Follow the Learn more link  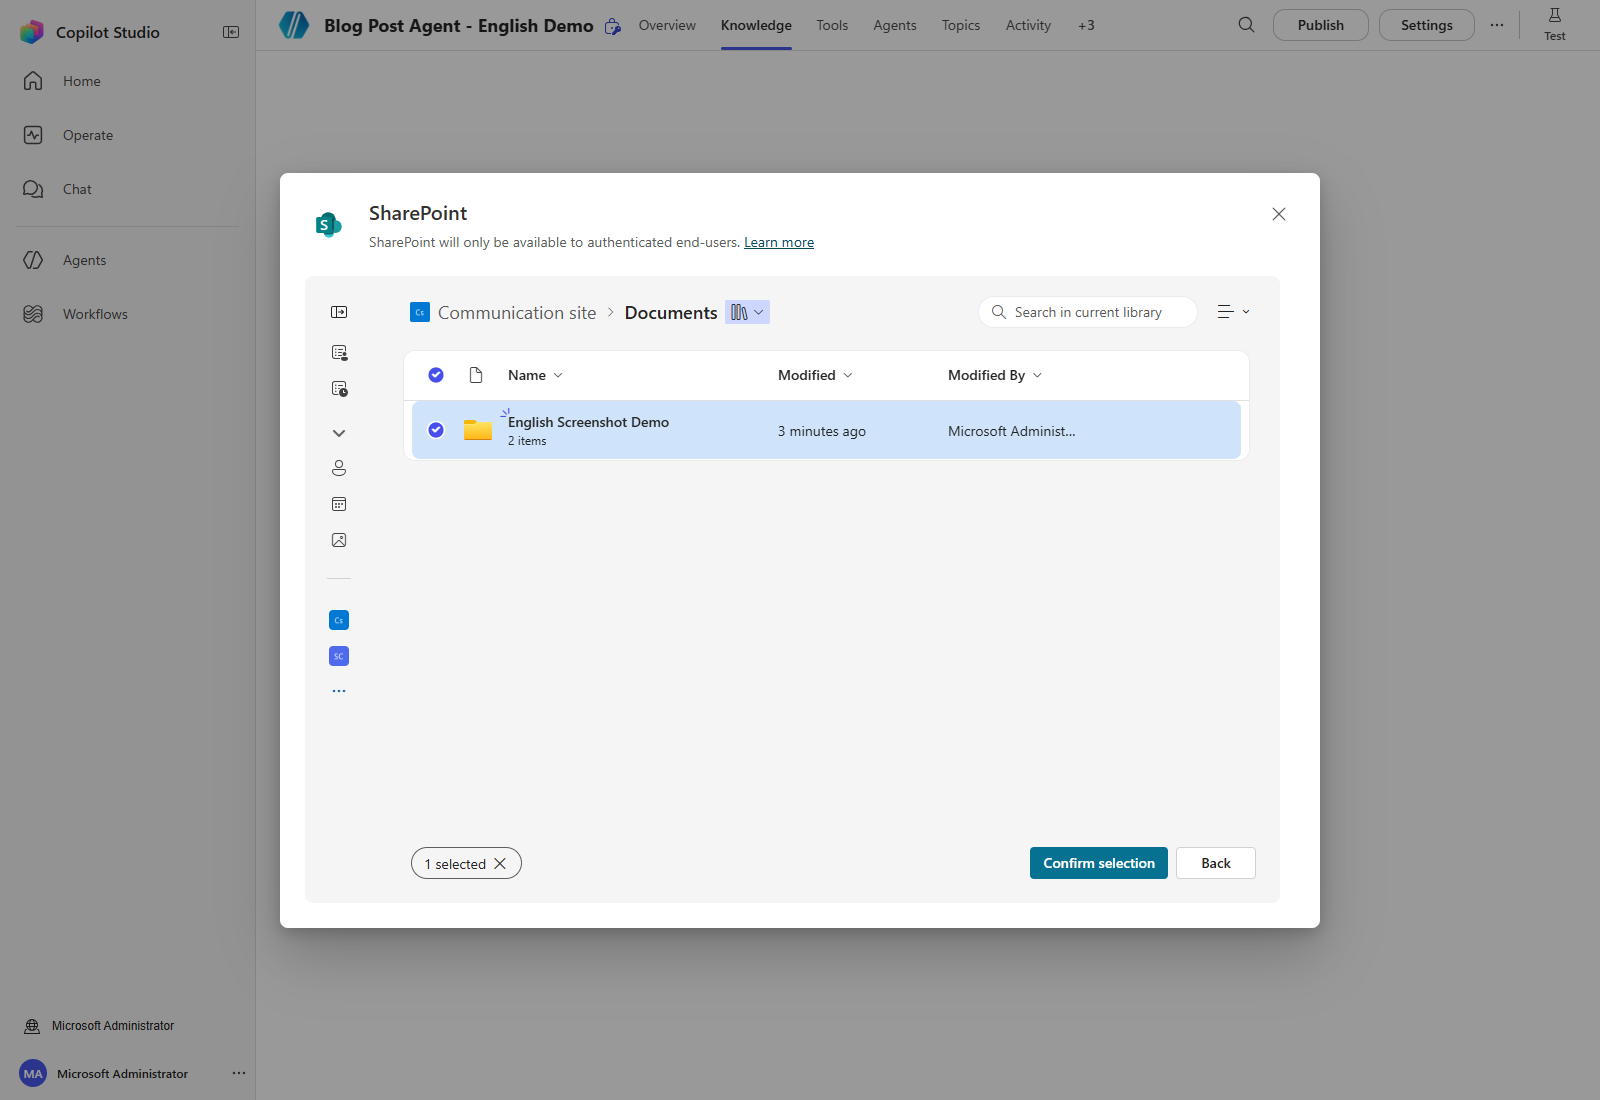(x=779, y=242)
